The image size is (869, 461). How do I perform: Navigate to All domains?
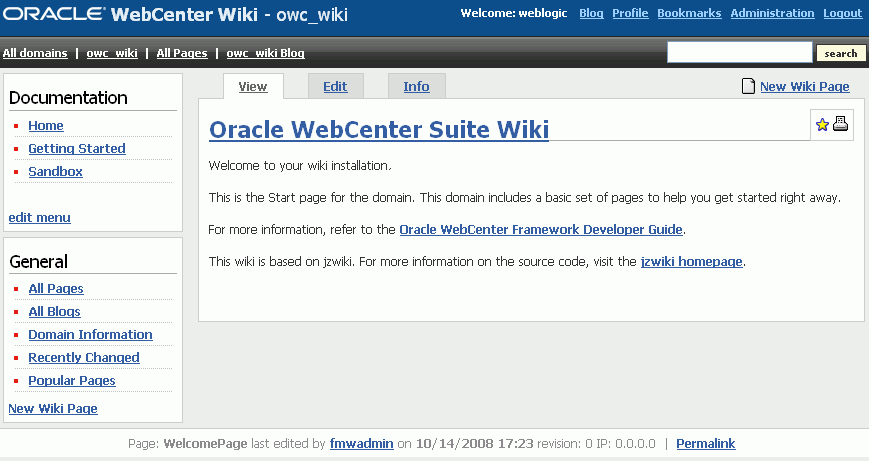point(35,53)
